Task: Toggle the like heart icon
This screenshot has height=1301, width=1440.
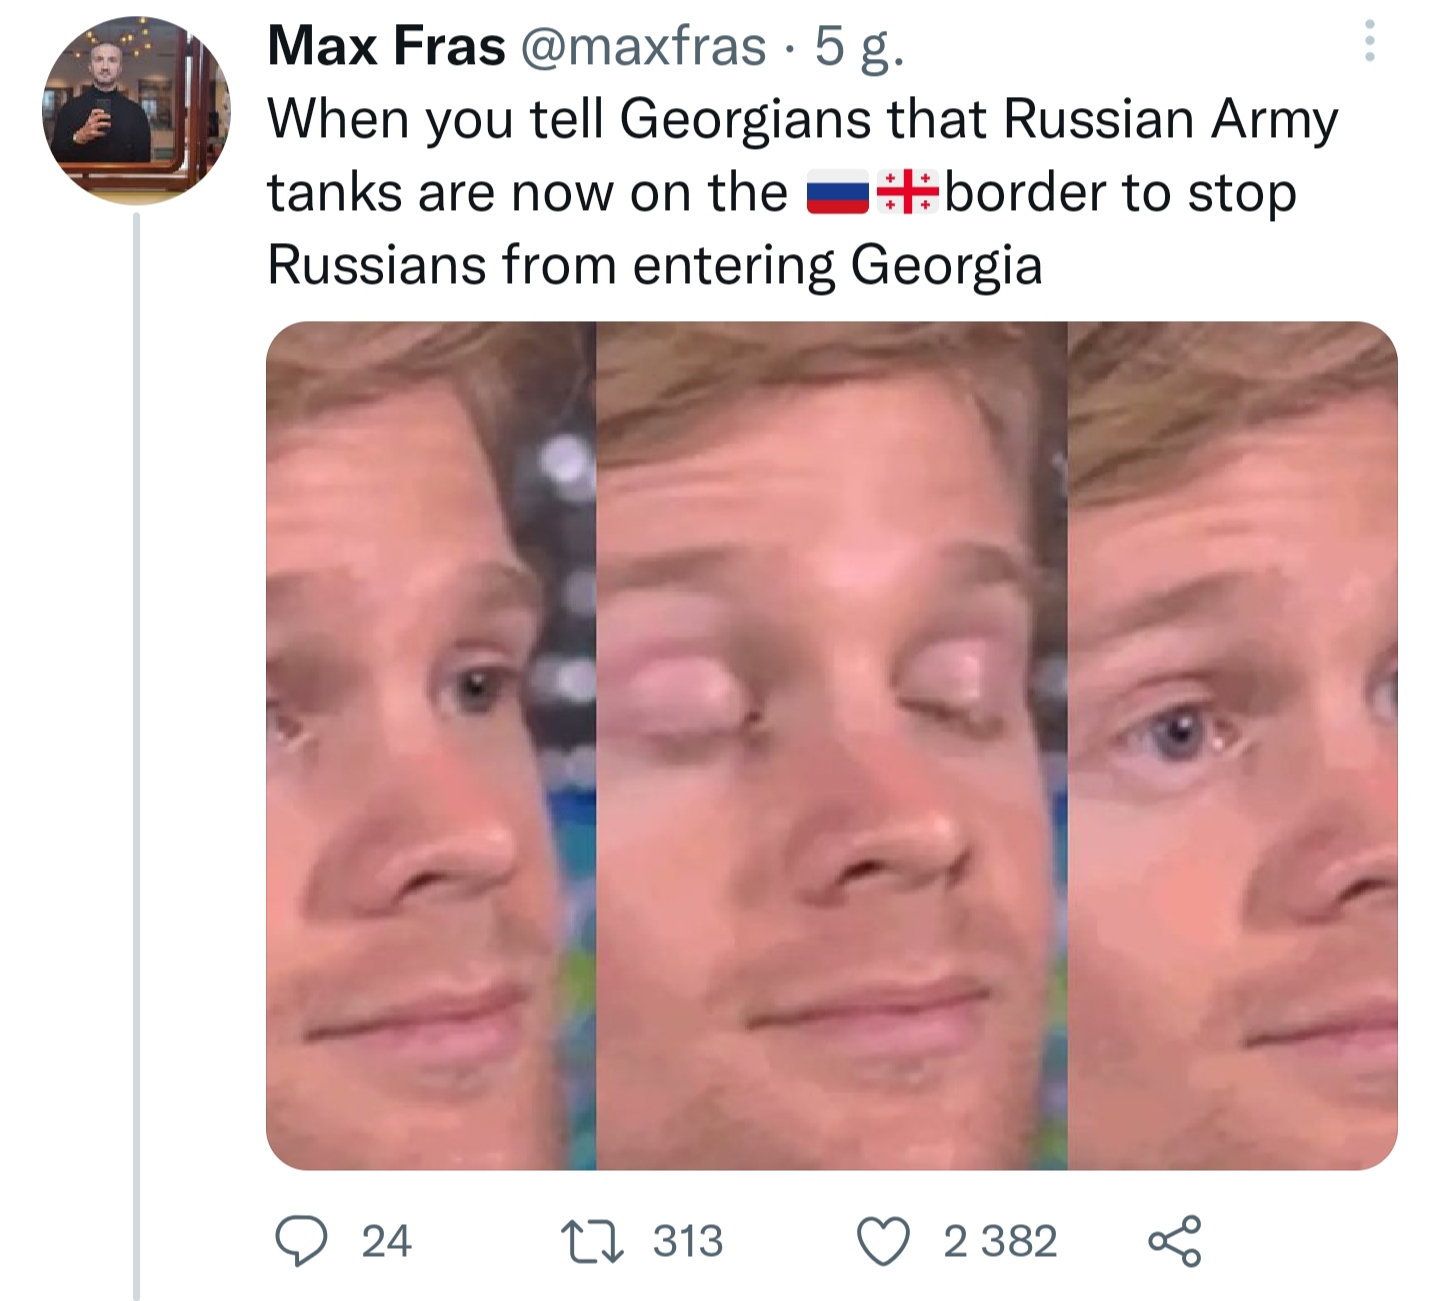Action: (884, 1241)
